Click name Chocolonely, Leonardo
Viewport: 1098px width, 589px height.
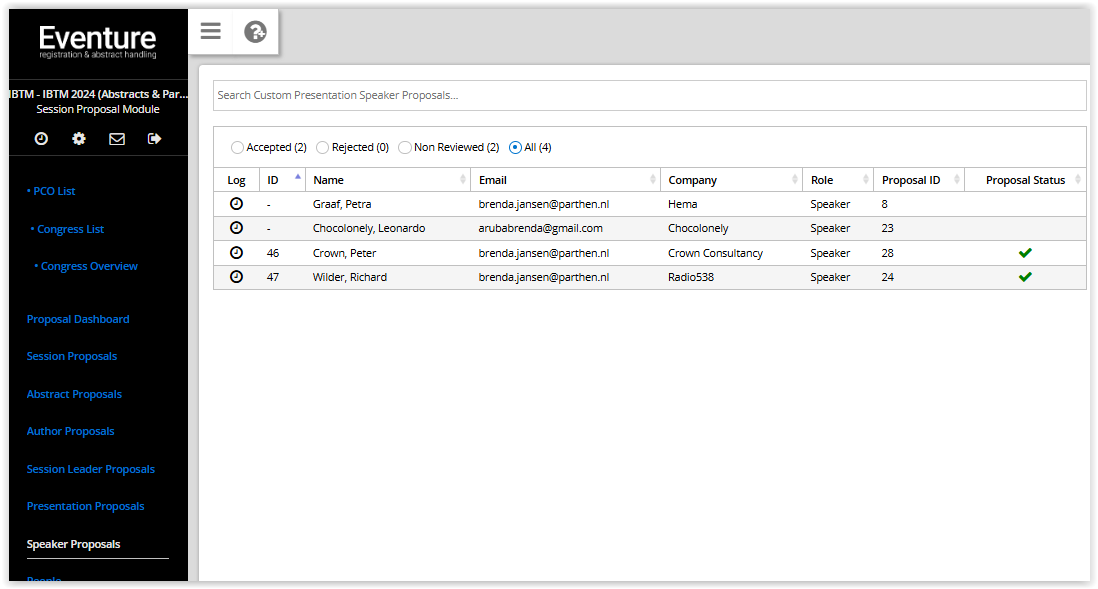click(x=368, y=228)
